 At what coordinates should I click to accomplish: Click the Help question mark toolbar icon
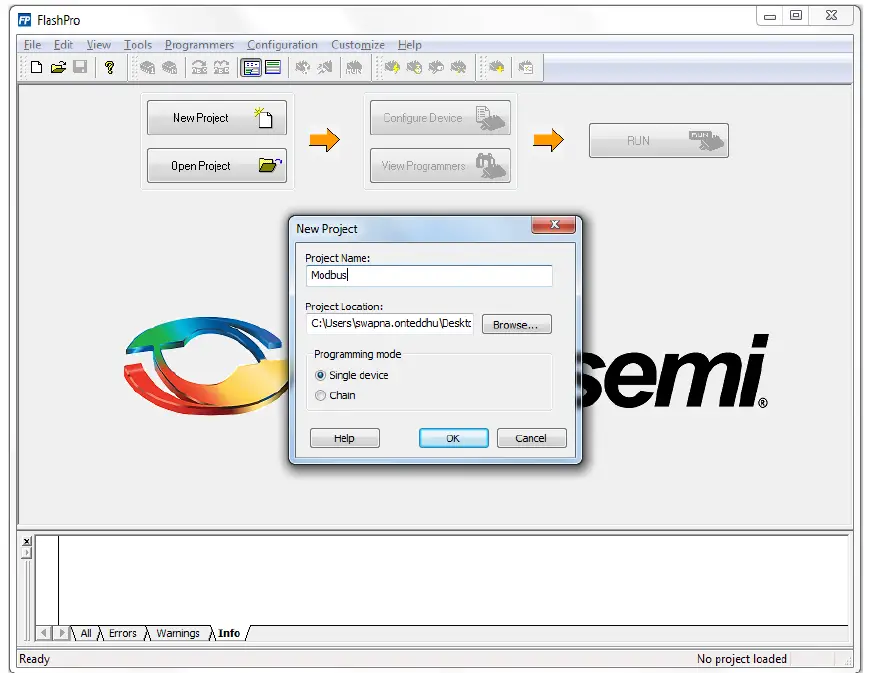110,67
